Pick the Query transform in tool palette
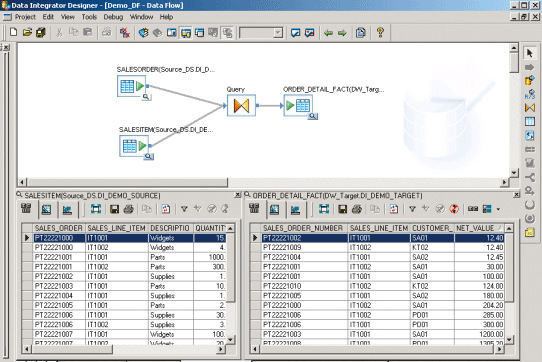The image size is (542, 362). 530,108
